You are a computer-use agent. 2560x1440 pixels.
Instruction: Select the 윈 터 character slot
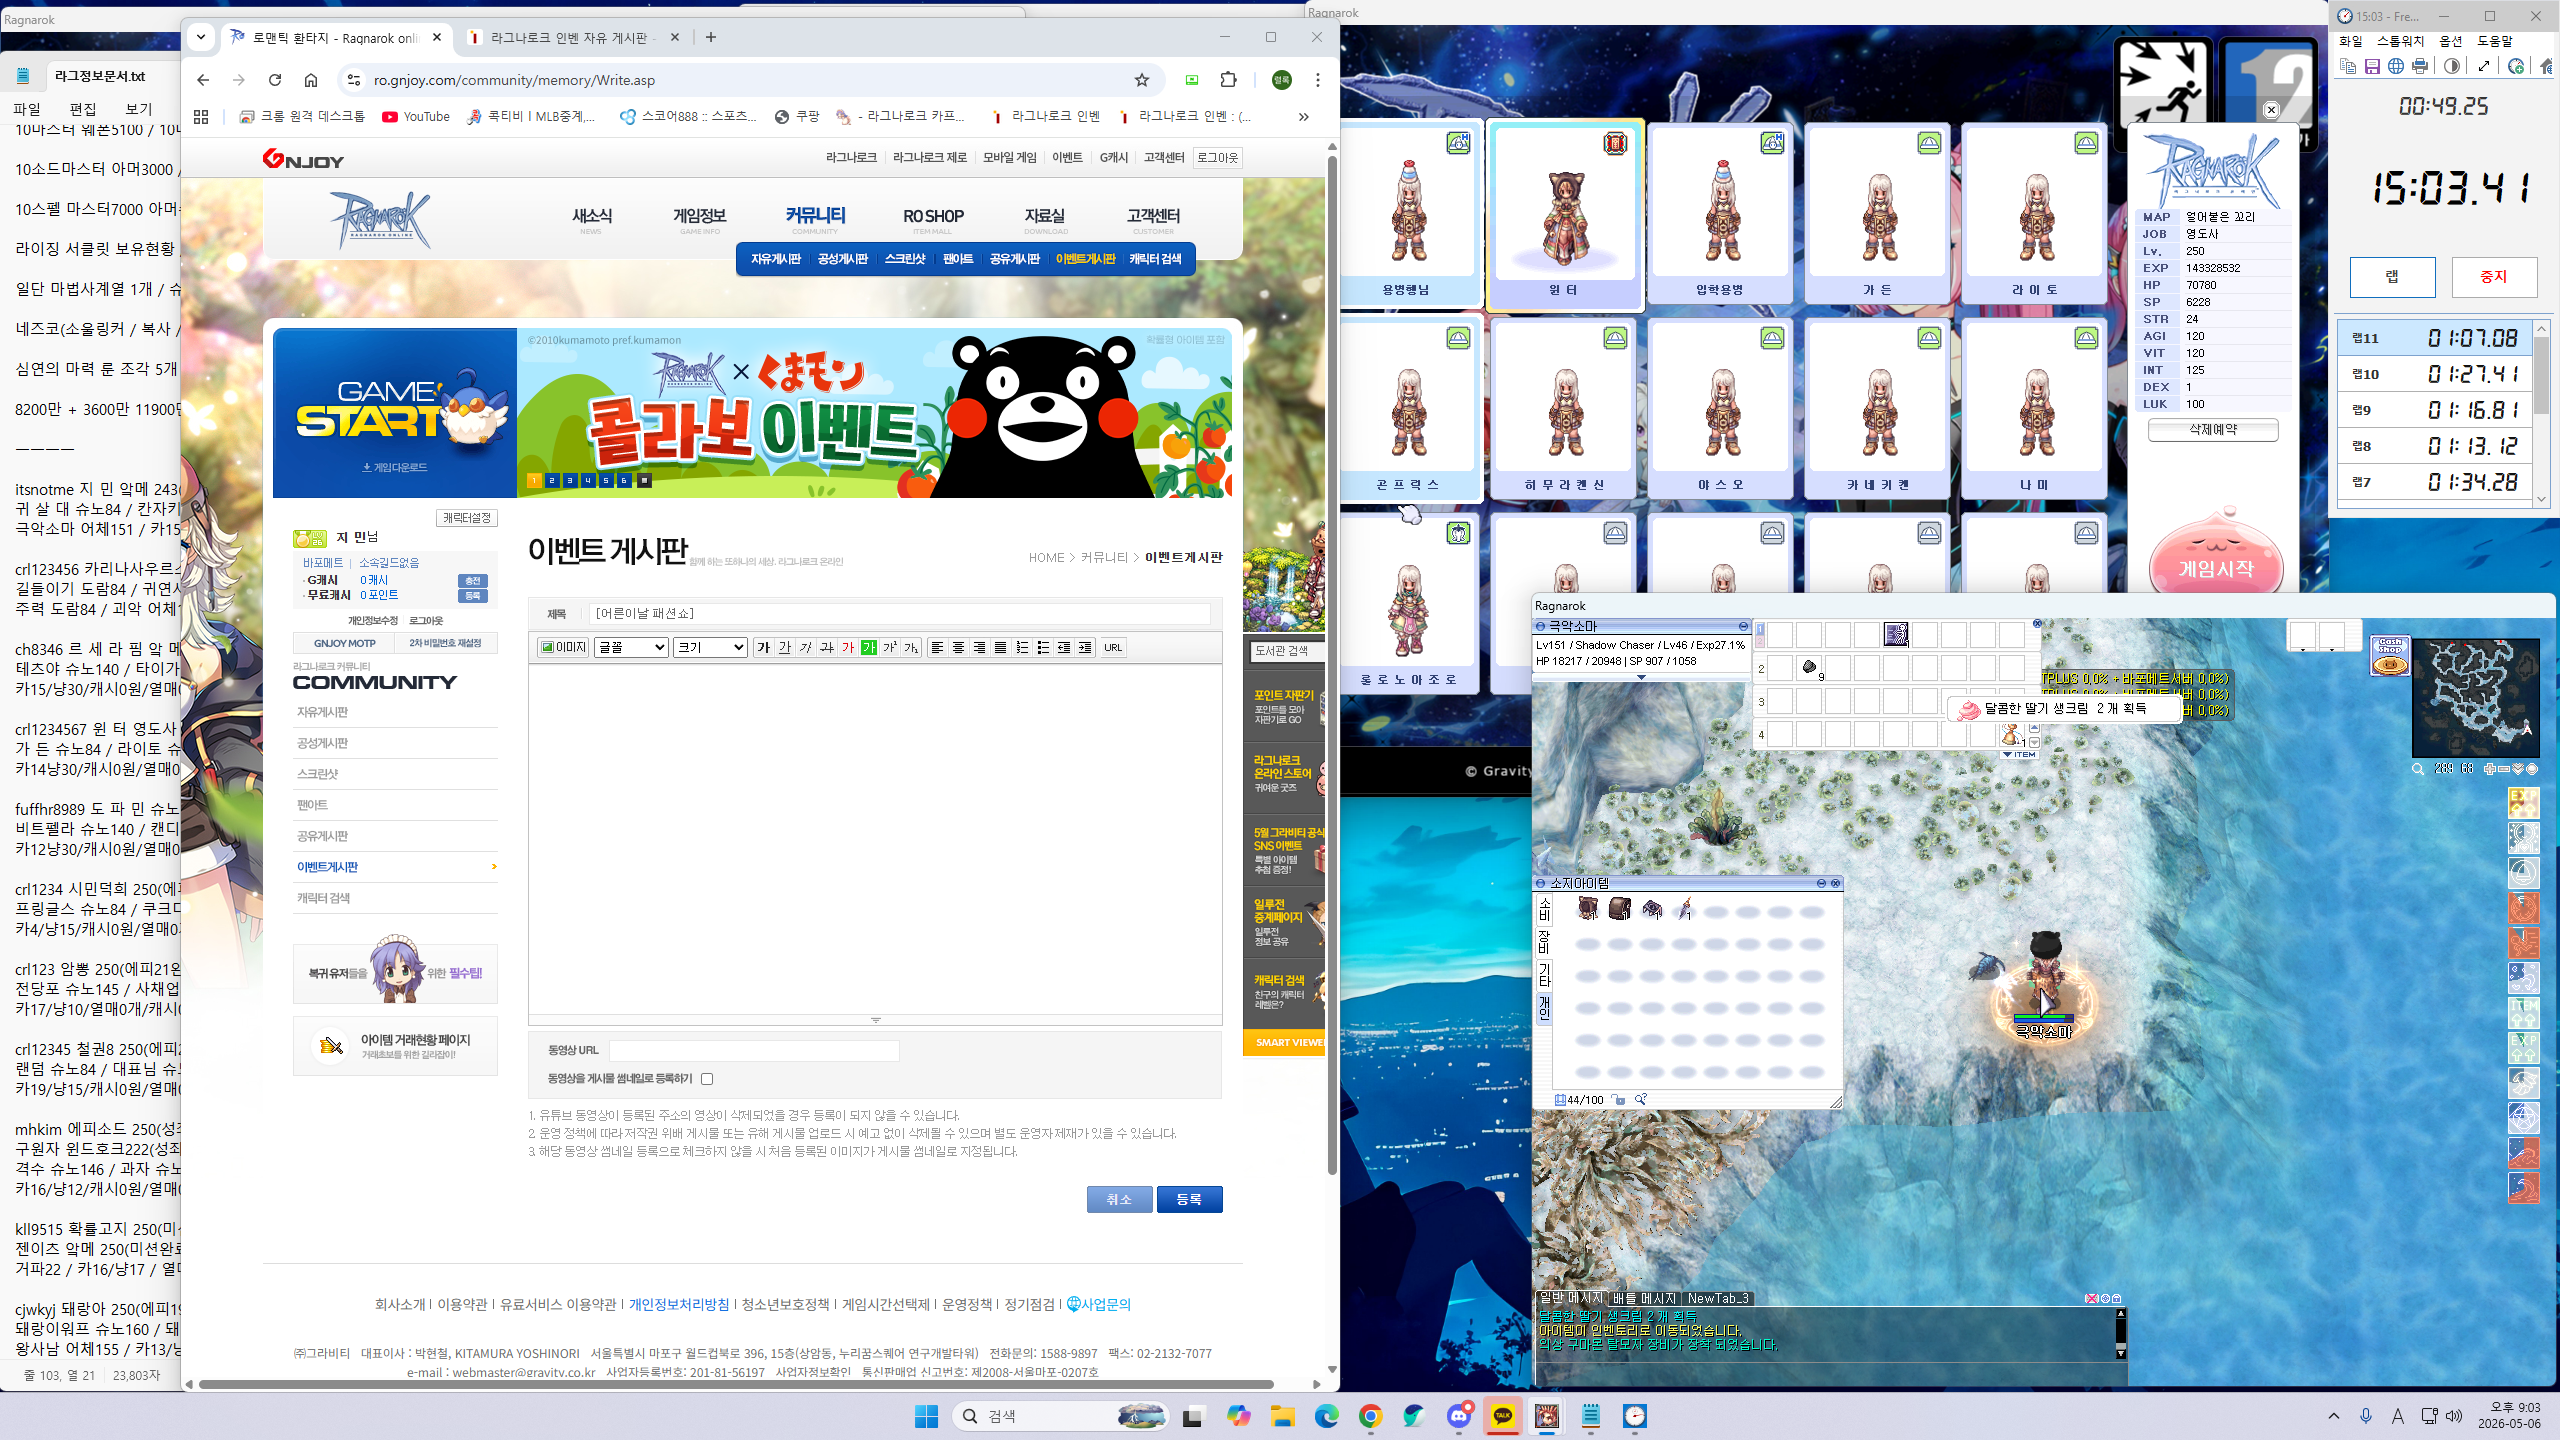(x=1564, y=214)
